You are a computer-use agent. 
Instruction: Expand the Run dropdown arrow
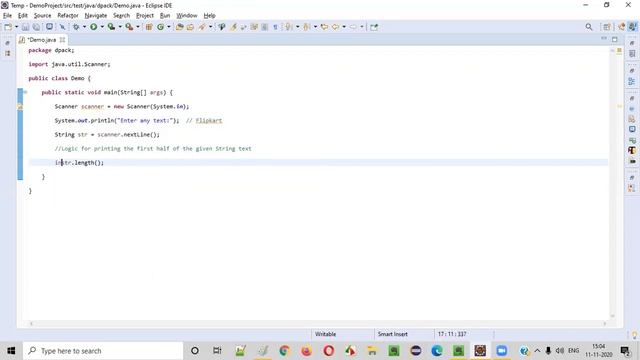[102, 27]
